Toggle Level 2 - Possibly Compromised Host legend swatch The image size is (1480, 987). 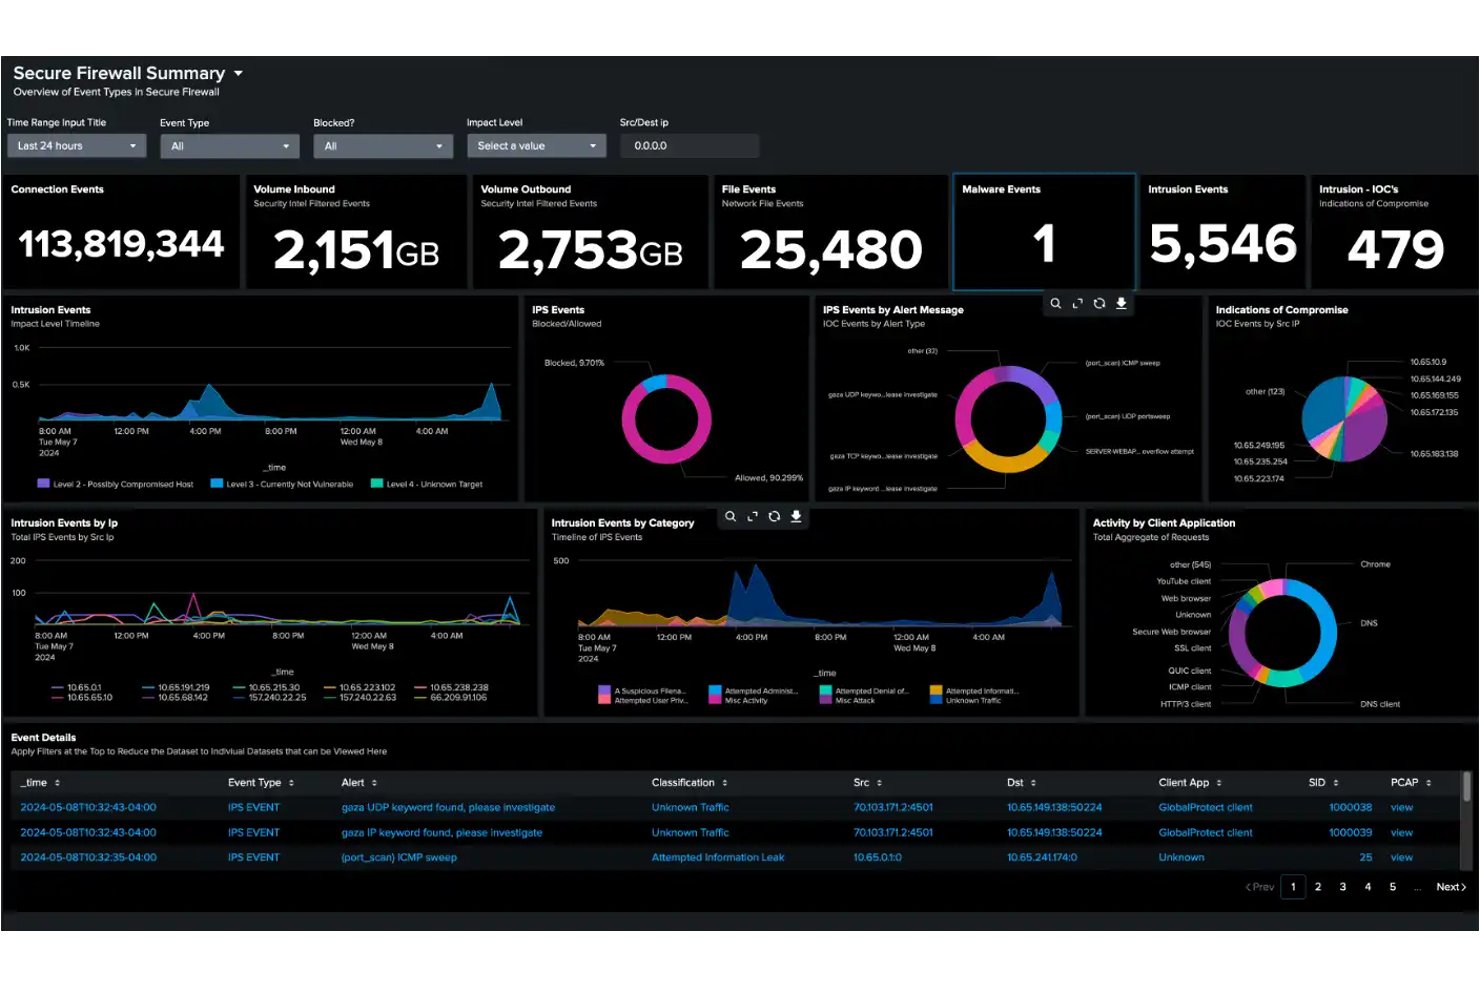[x=43, y=483]
